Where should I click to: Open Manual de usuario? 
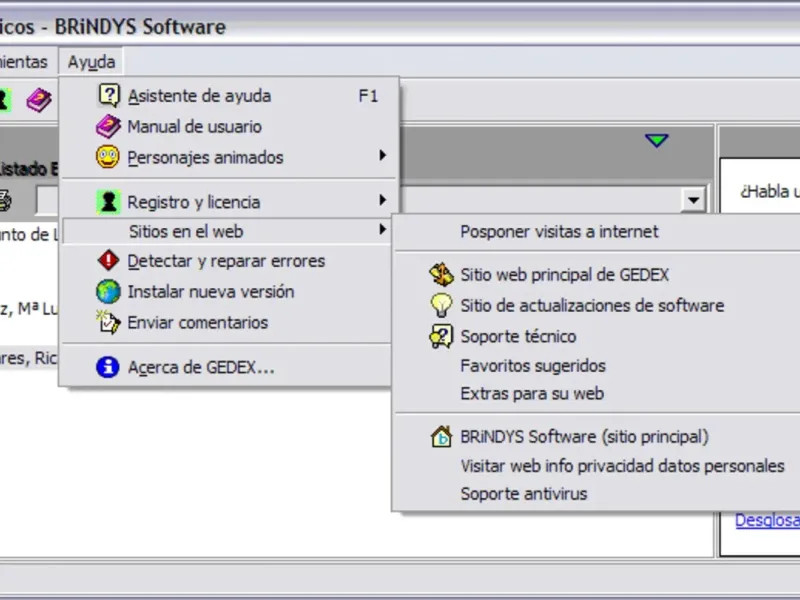tap(228, 126)
